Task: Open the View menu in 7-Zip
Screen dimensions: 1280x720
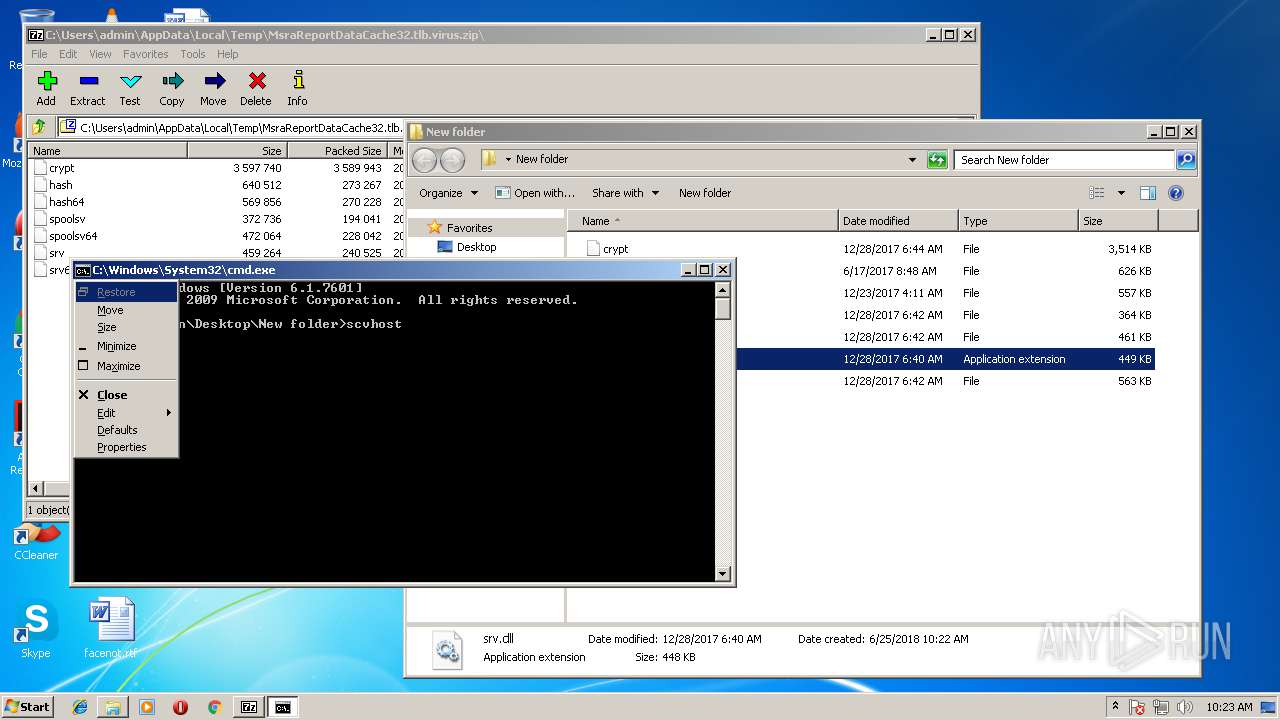Action: pos(101,54)
